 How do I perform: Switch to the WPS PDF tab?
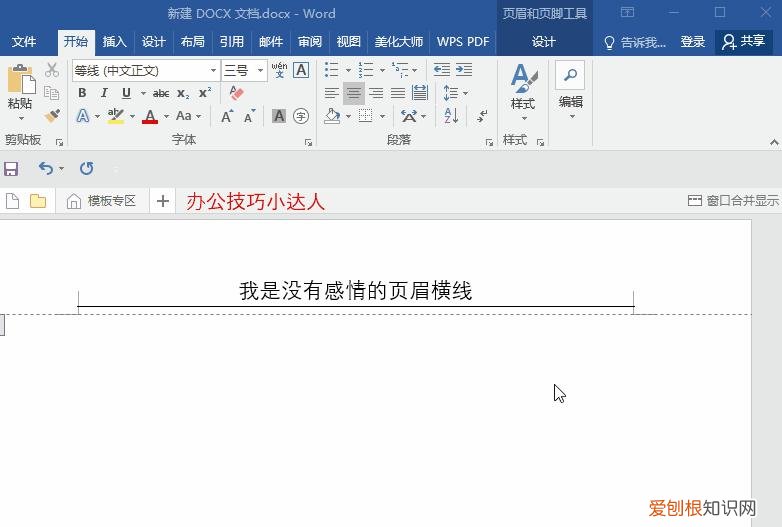(x=463, y=42)
